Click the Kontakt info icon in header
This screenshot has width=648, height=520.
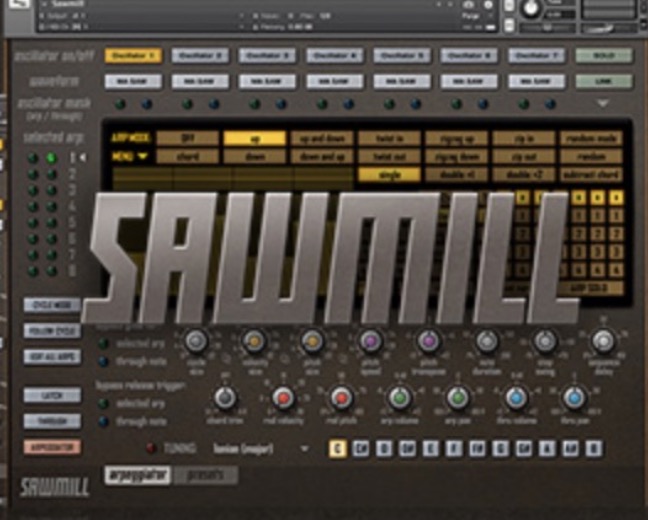pyautogui.click(x=488, y=5)
